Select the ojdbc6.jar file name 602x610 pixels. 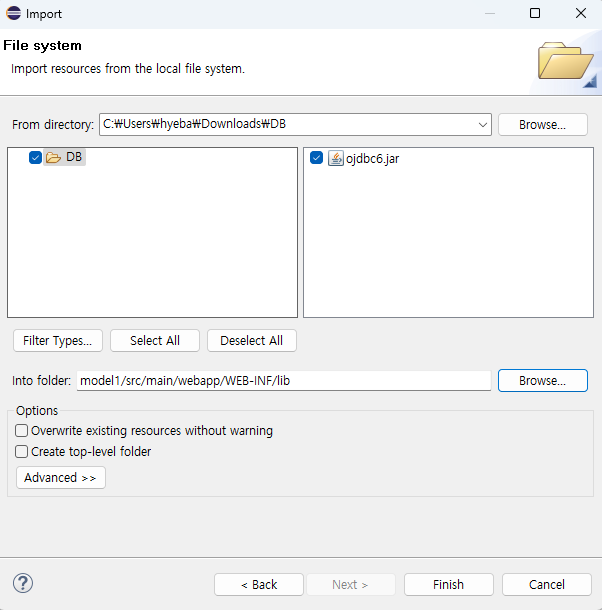point(372,159)
